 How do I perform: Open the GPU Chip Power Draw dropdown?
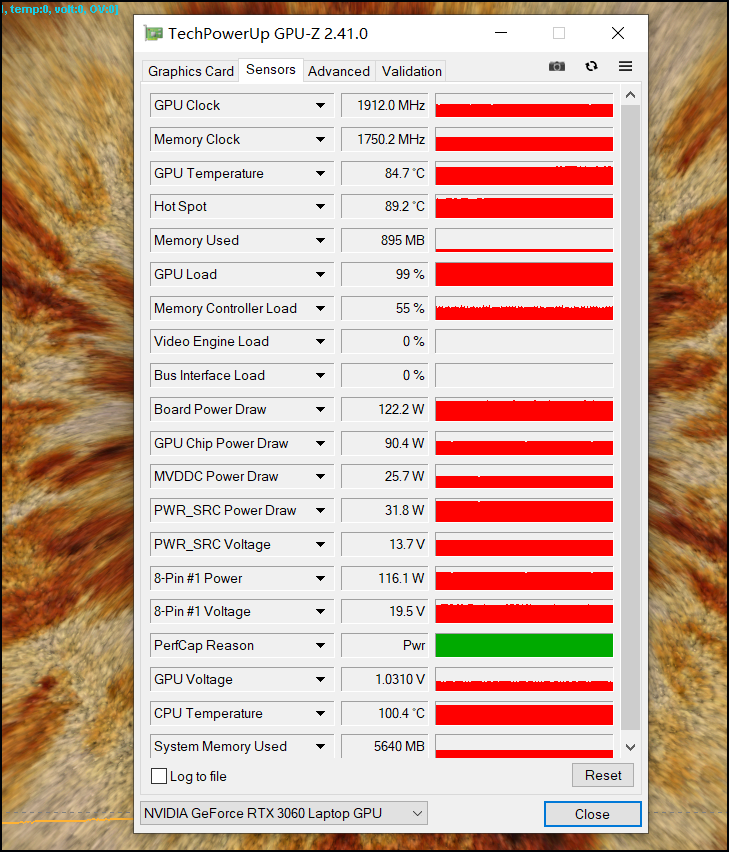tap(320, 443)
